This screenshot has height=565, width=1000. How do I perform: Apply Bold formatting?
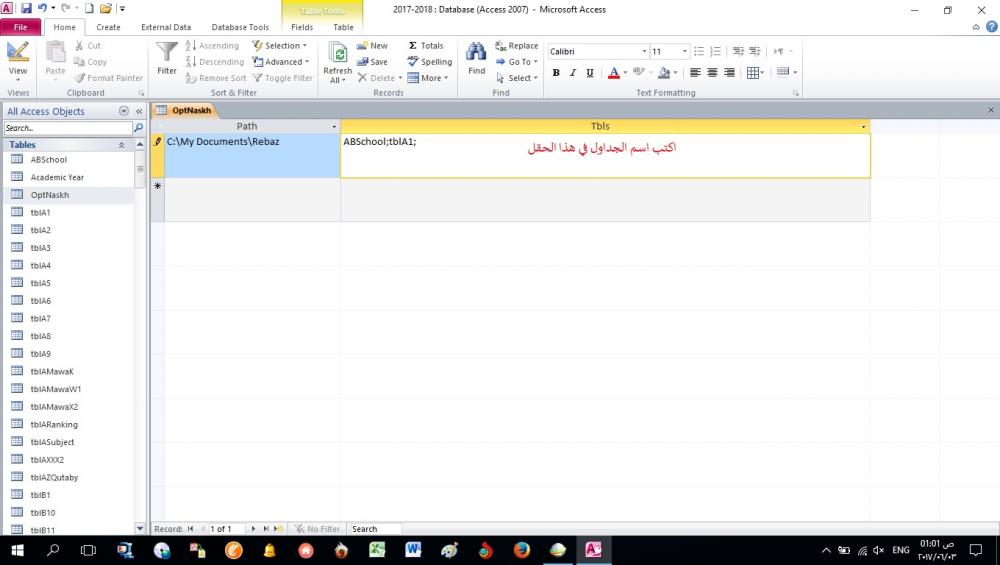point(556,73)
